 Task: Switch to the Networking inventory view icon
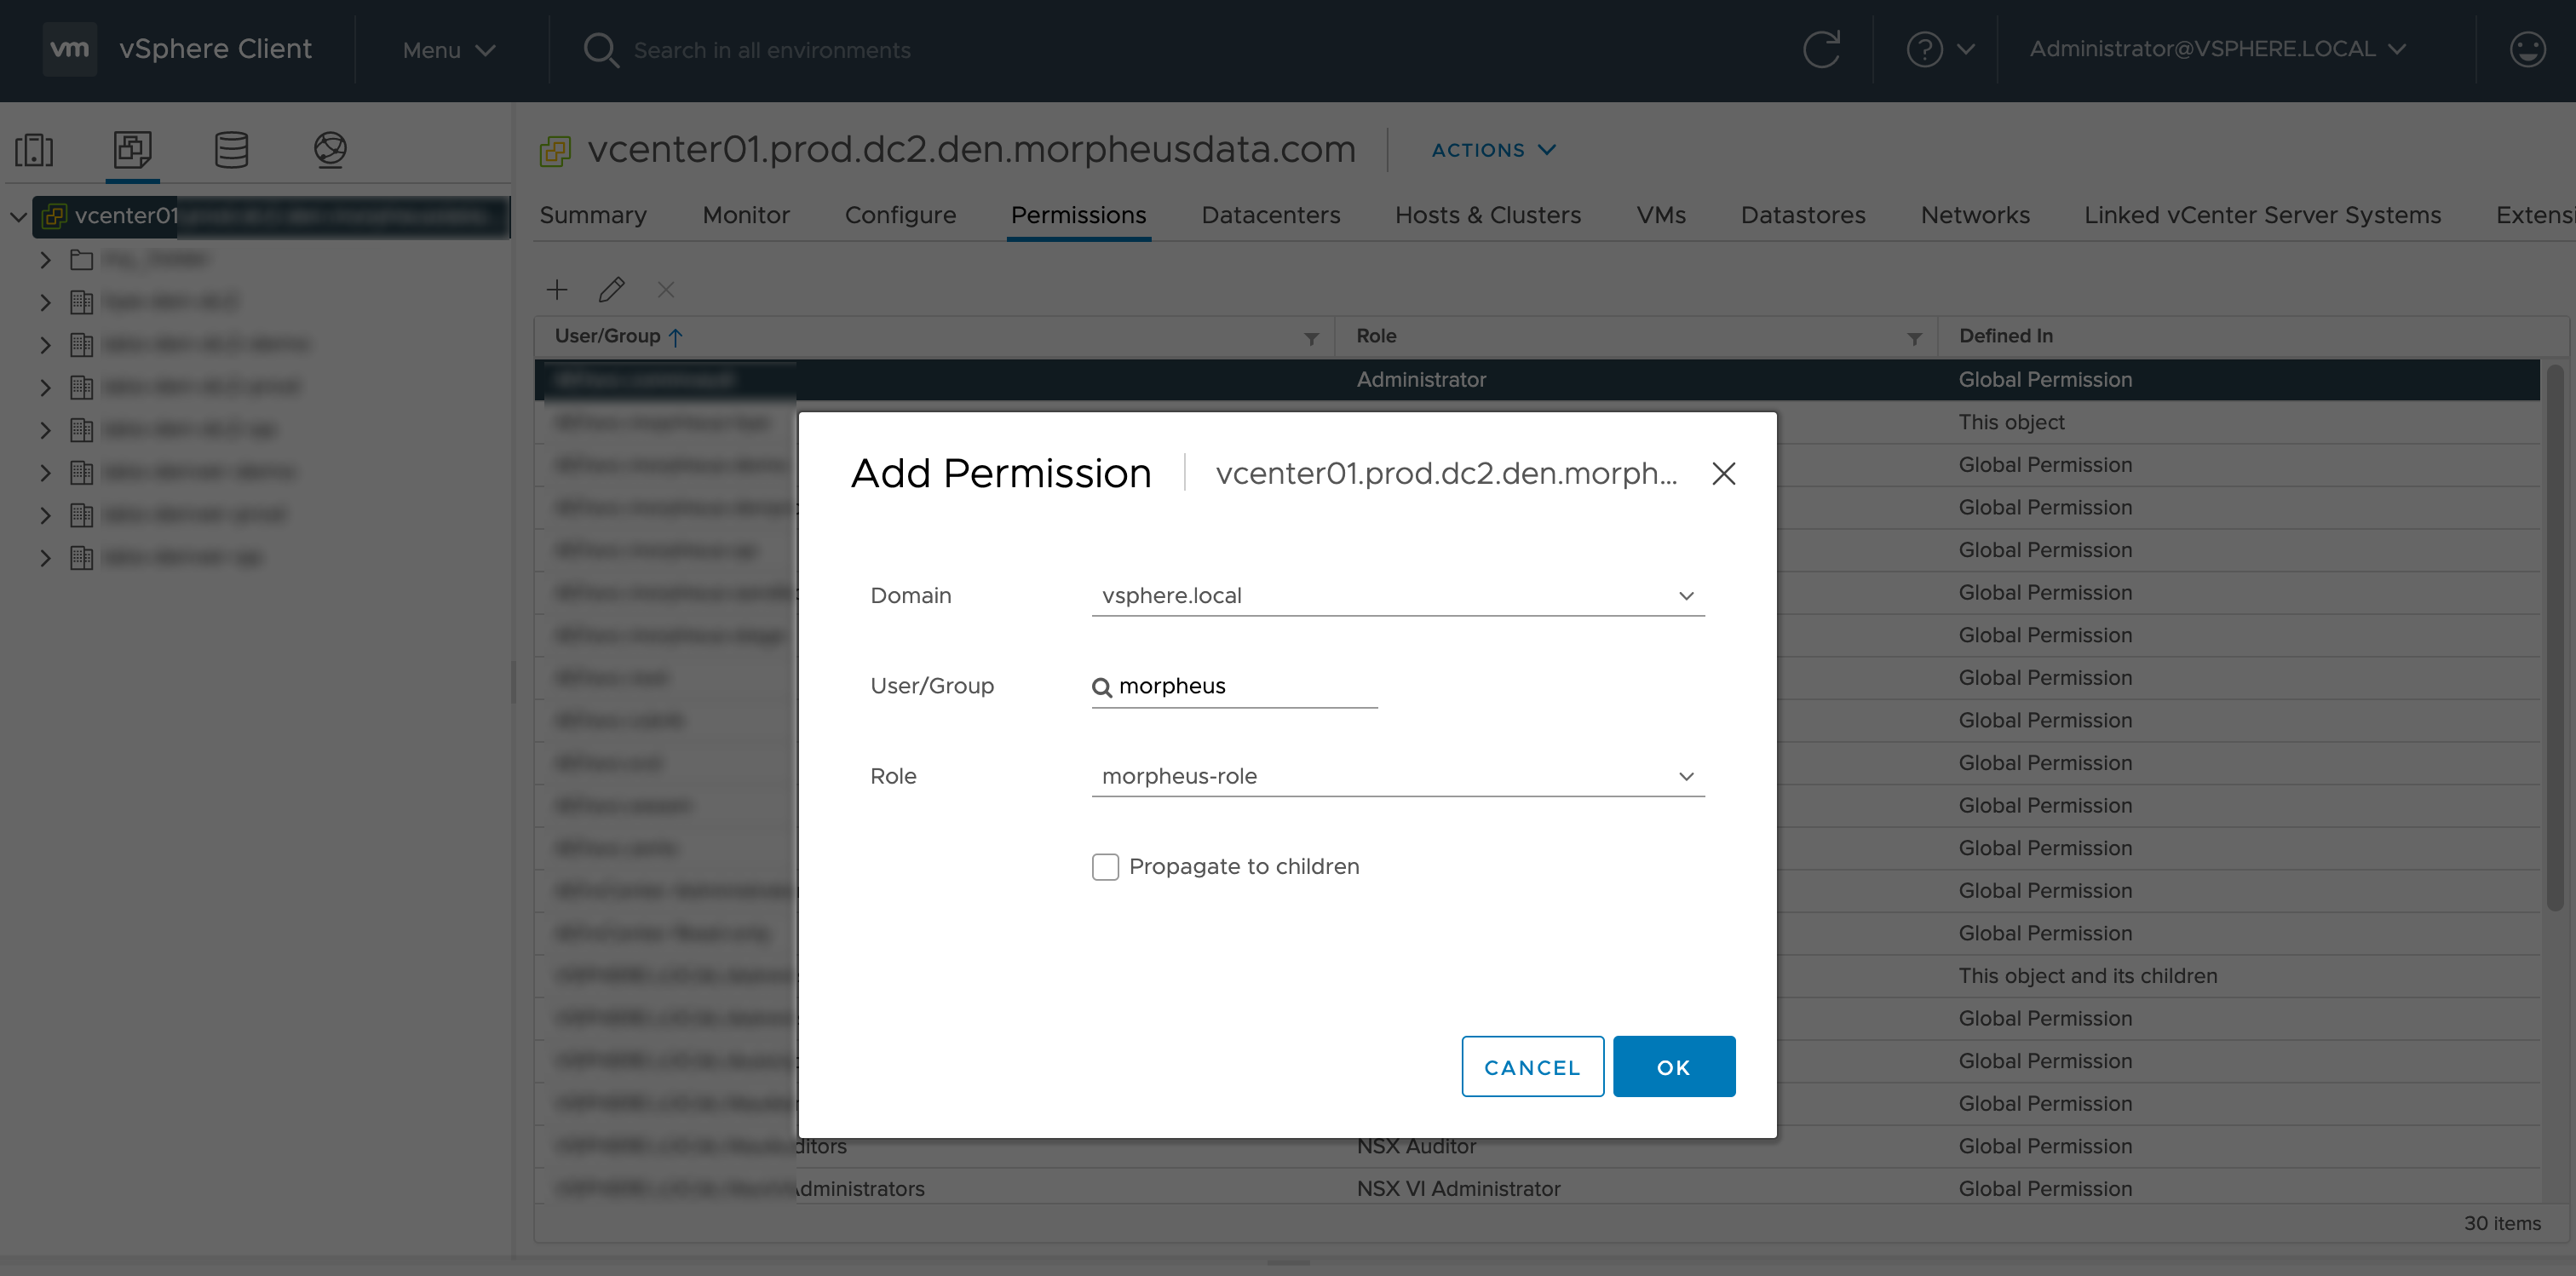330,150
